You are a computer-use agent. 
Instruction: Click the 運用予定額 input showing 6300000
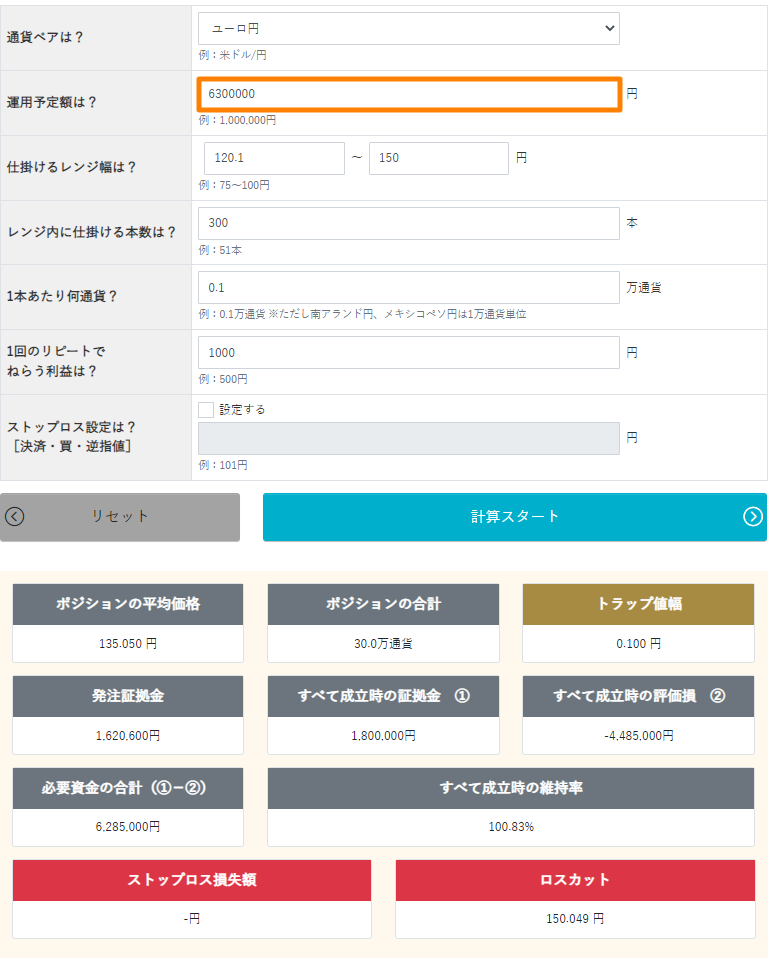(x=409, y=94)
